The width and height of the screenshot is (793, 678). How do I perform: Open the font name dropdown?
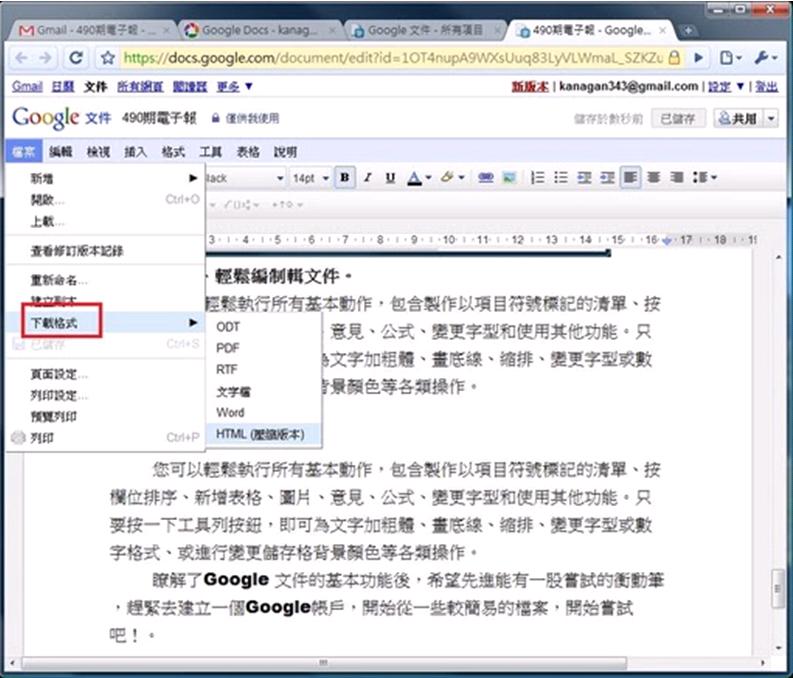245,178
